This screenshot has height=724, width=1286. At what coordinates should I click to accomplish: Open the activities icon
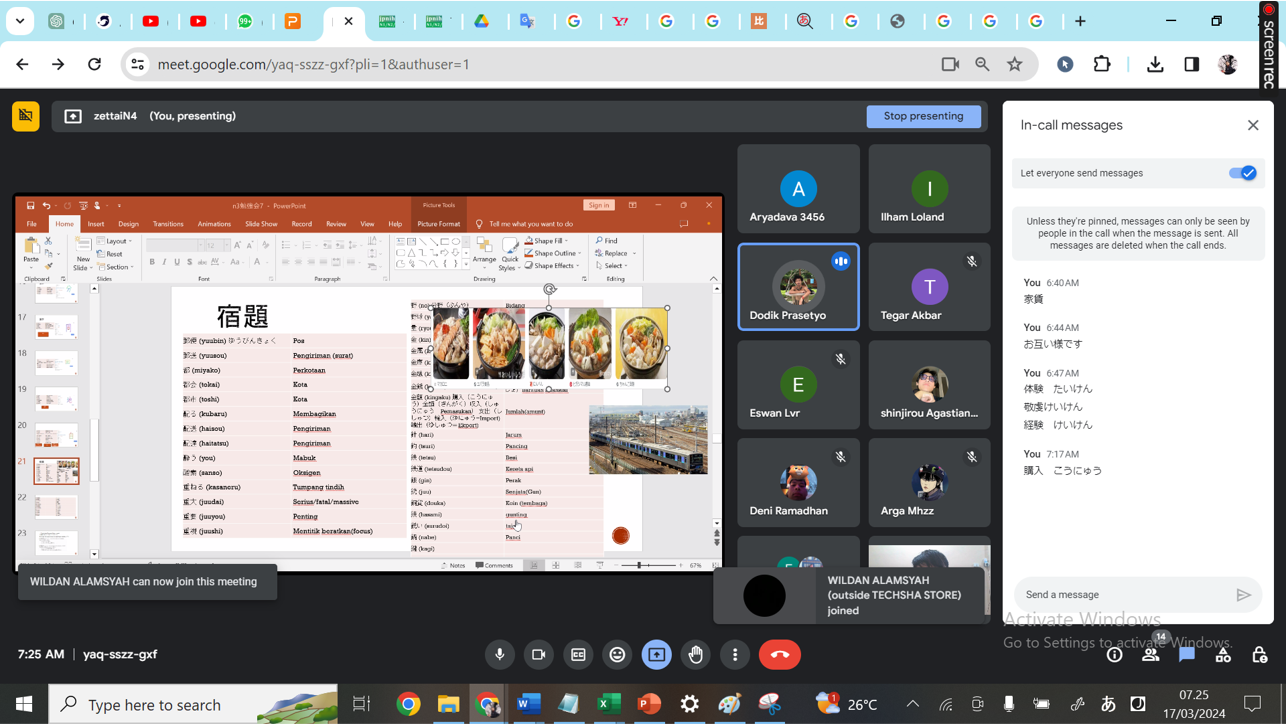tap(1223, 654)
